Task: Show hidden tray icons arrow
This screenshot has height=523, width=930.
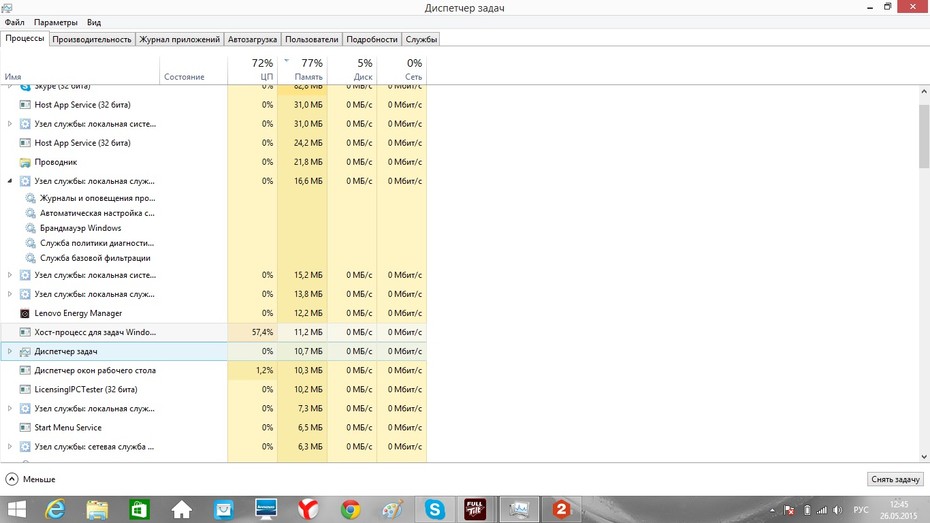Action: (772, 510)
